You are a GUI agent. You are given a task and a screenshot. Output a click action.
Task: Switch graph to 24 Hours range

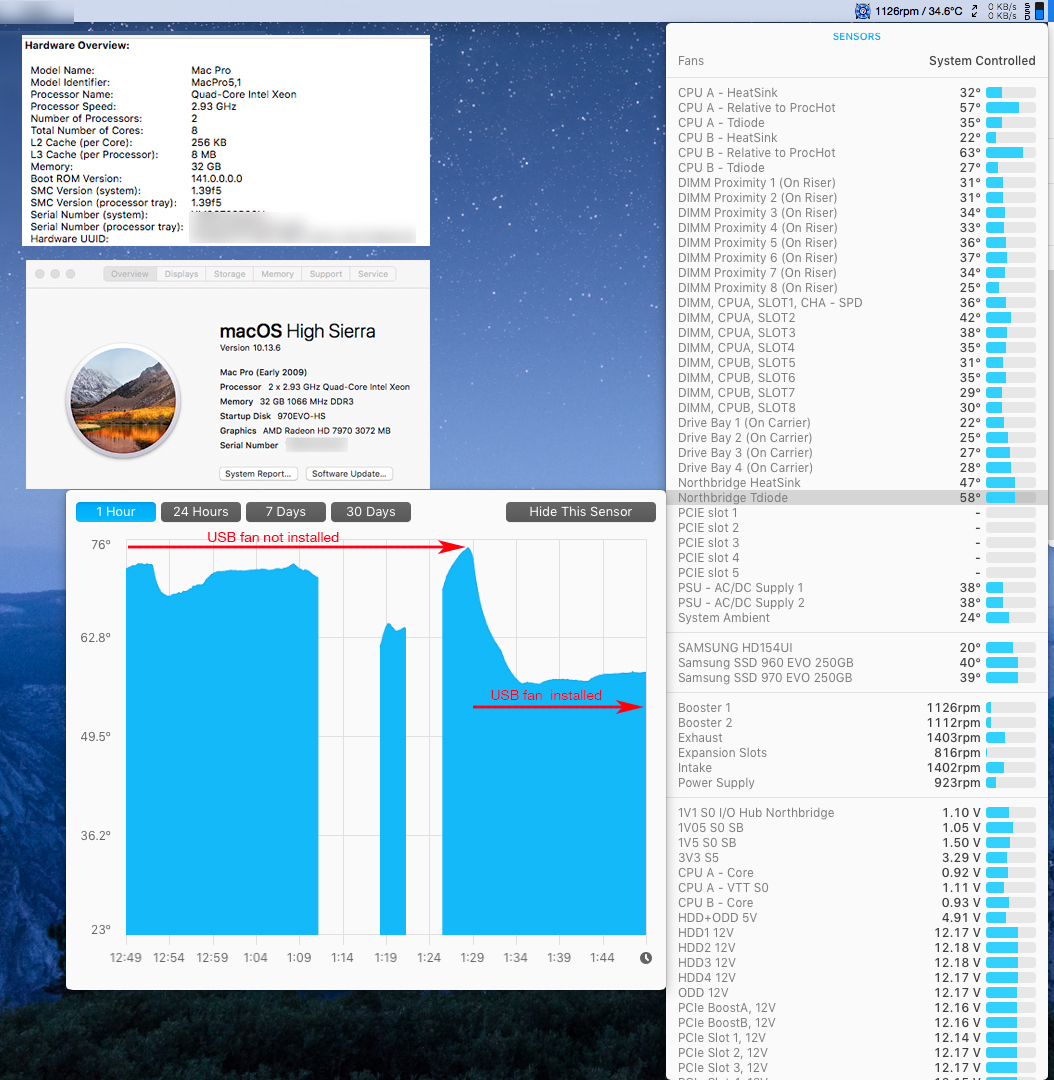[200, 512]
